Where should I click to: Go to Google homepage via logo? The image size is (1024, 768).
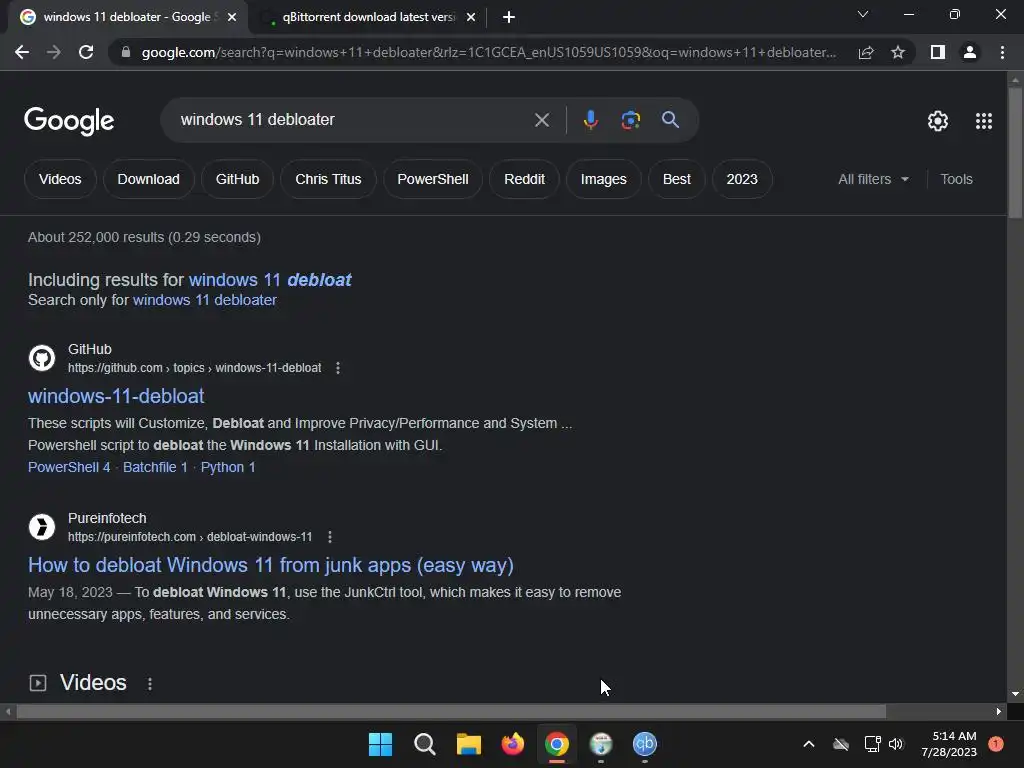click(69, 121)
